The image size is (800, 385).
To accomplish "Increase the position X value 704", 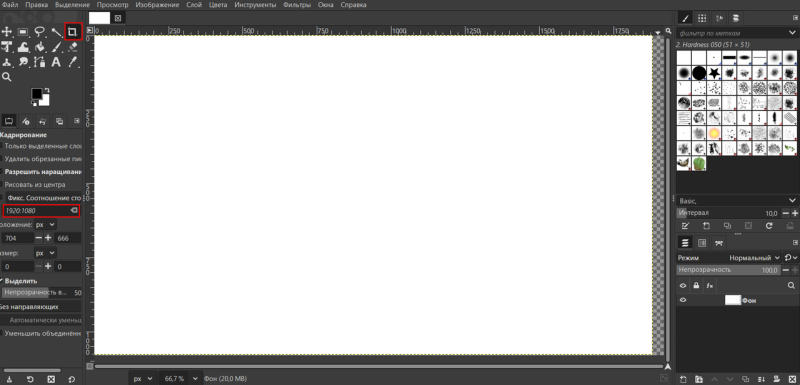I will click(x=48, y=238).
